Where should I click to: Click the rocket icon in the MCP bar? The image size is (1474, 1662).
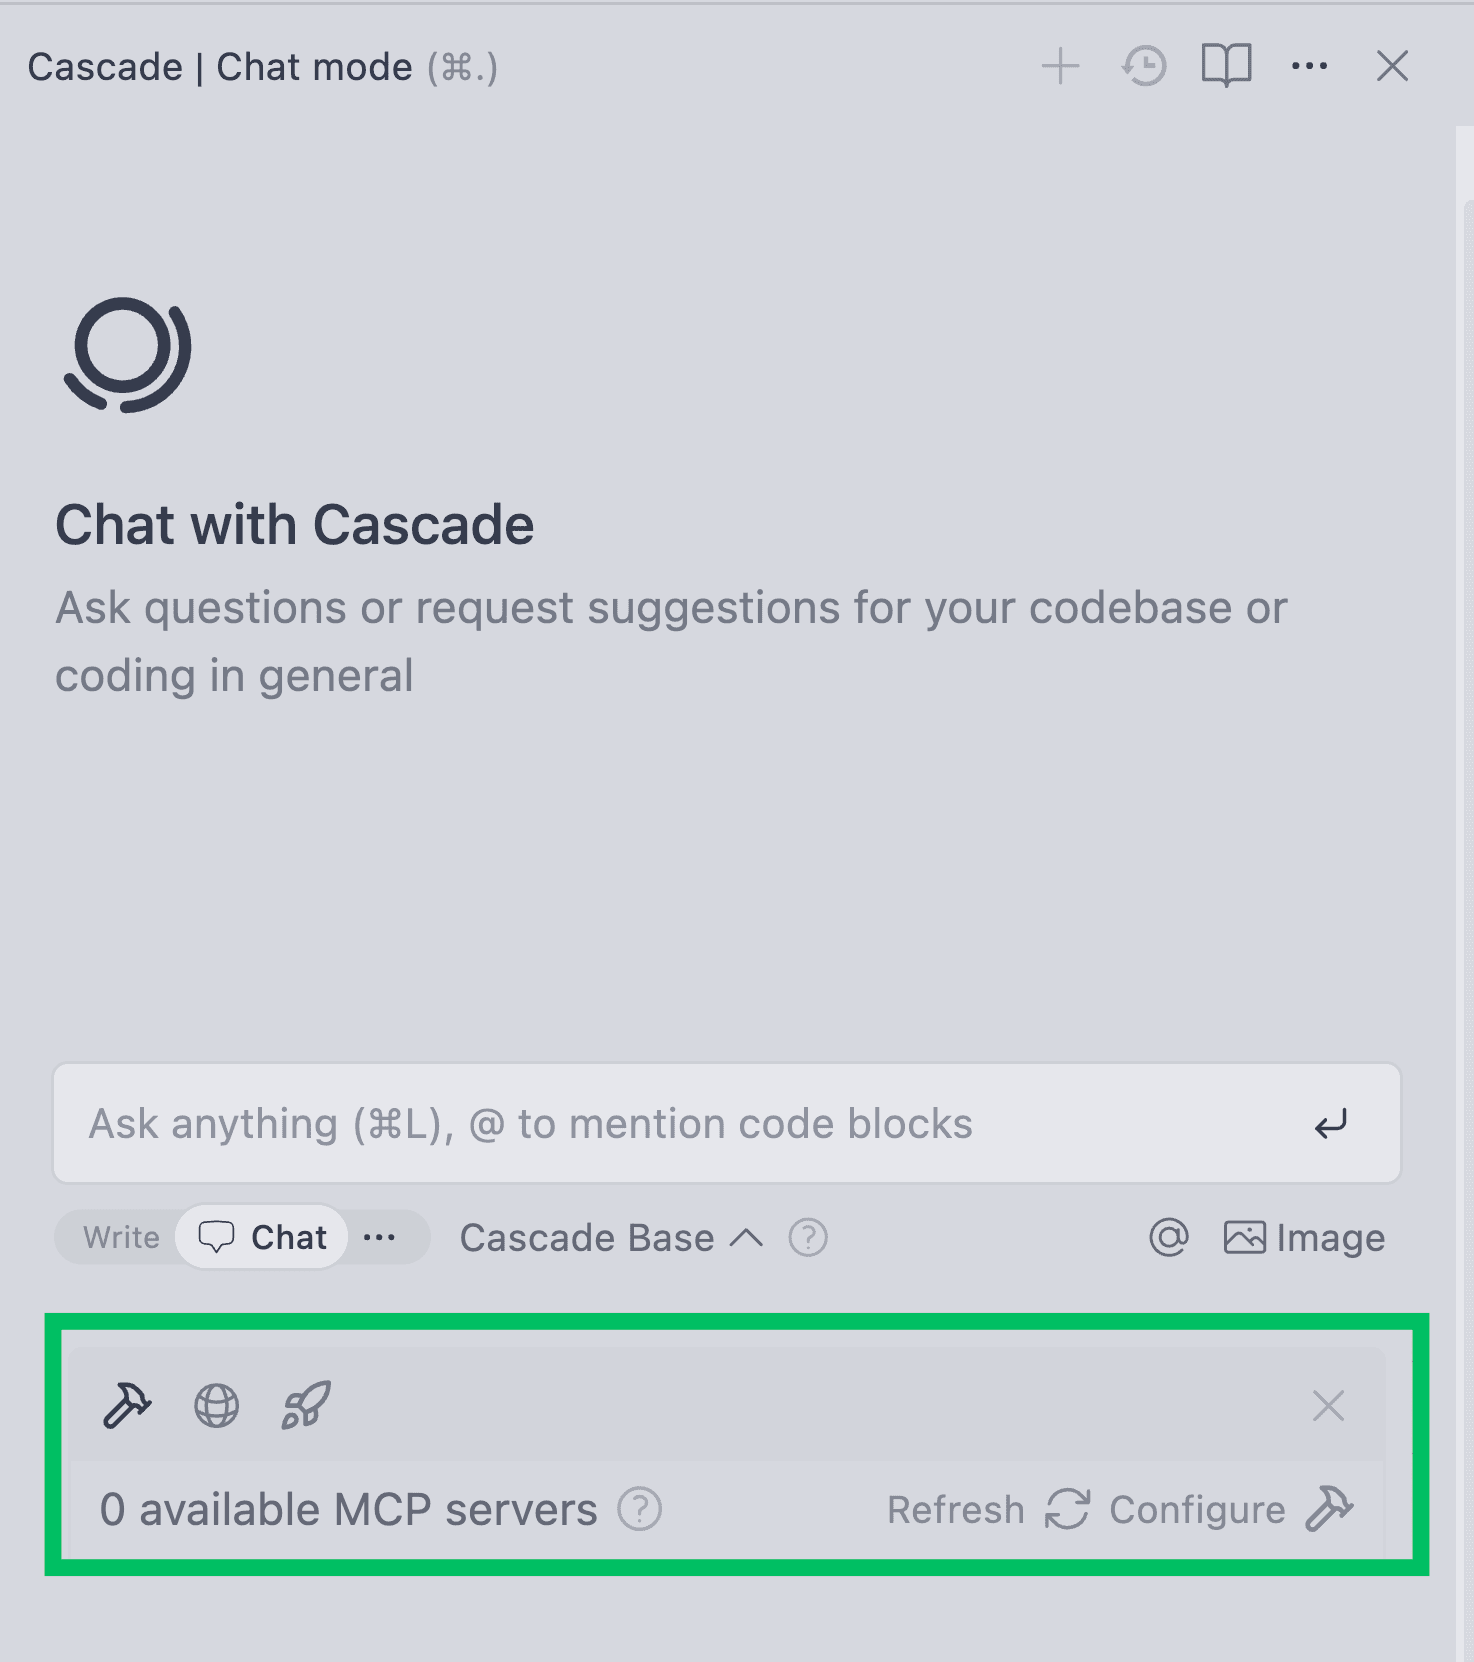point(303,1406)
